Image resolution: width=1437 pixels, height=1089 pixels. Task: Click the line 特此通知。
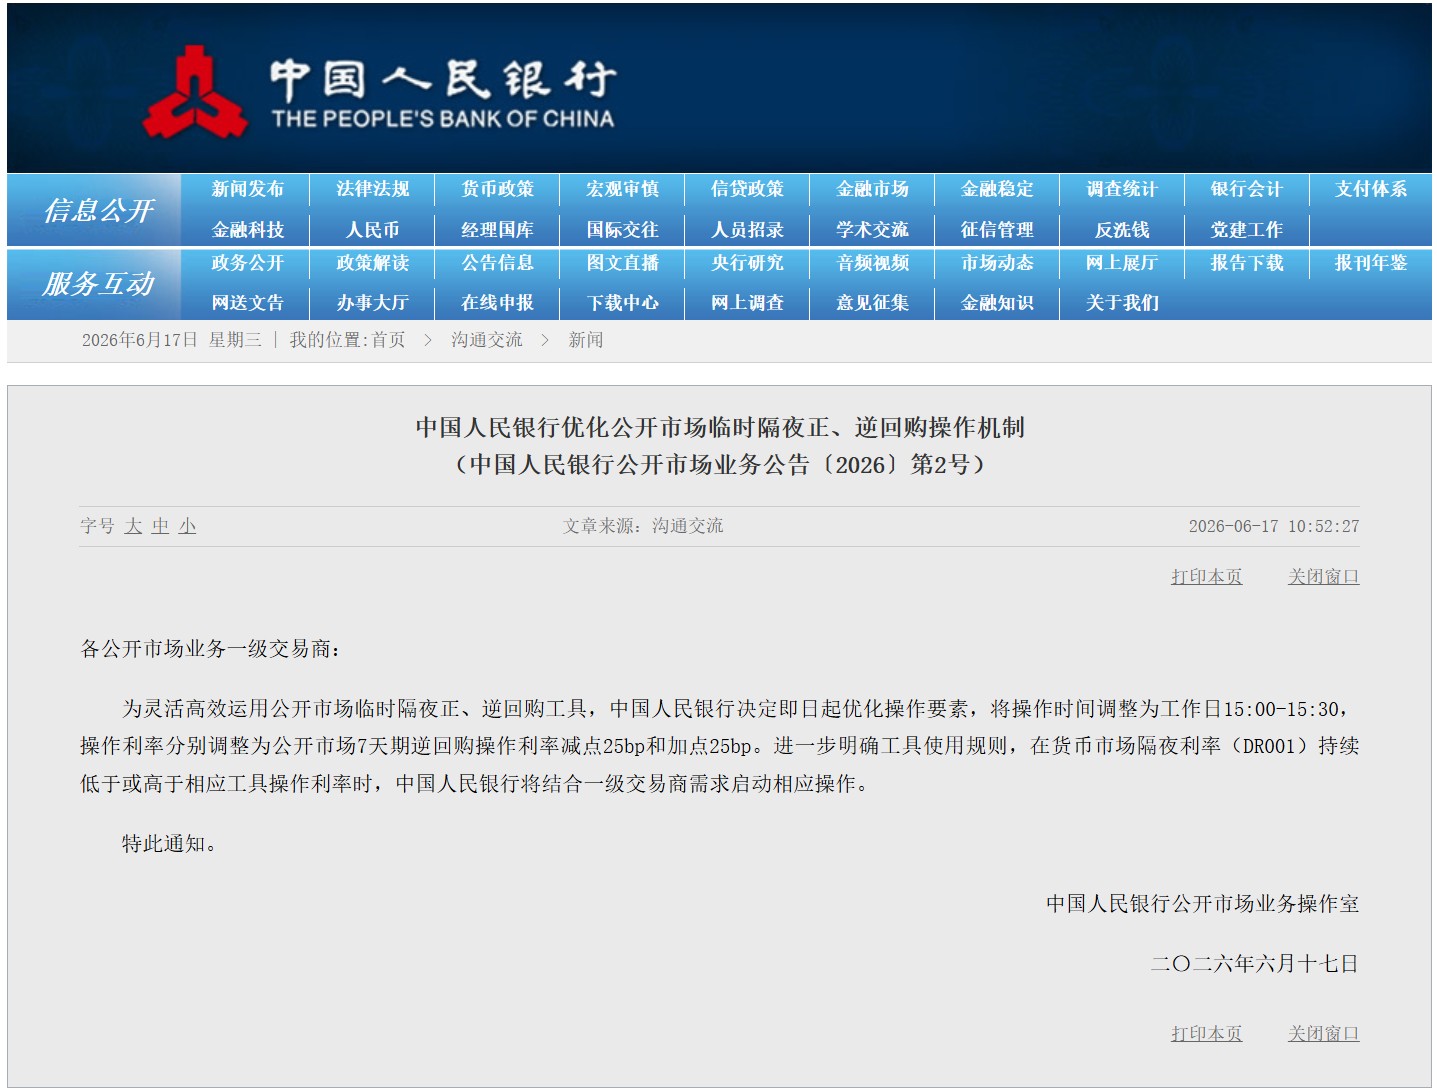[x=170, y=844]
